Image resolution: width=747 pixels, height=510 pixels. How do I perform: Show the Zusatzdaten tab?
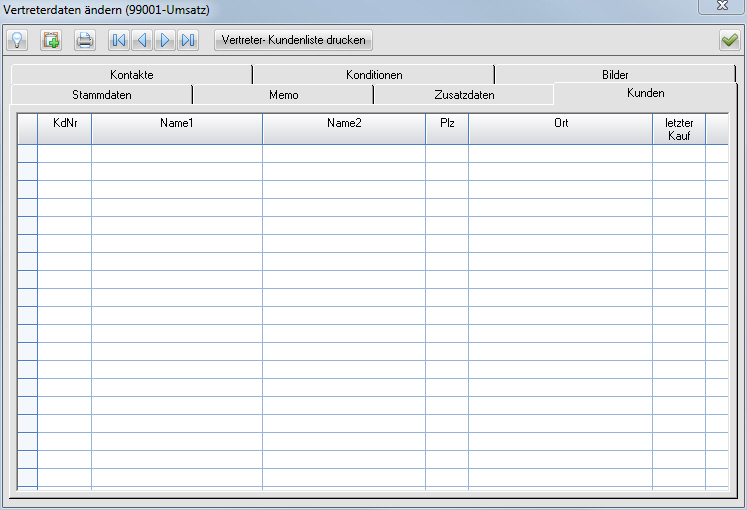click(464, 95)
